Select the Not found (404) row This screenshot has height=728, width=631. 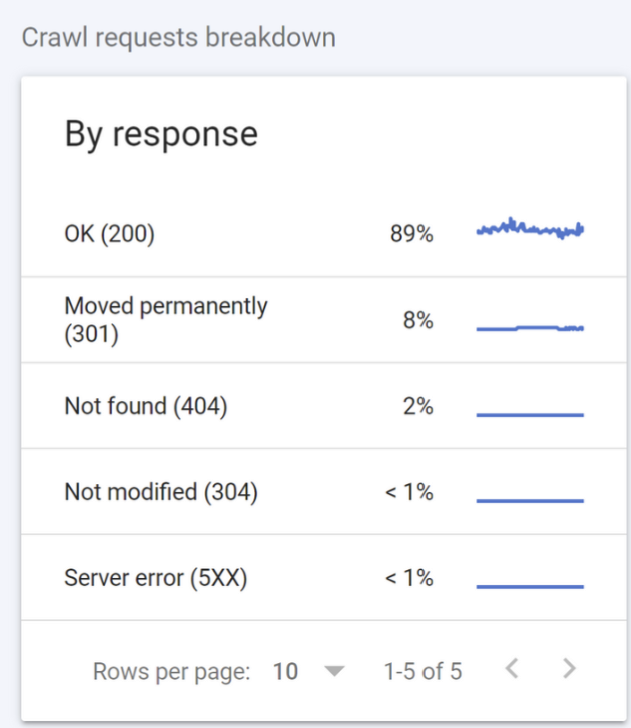click(324, 406)
